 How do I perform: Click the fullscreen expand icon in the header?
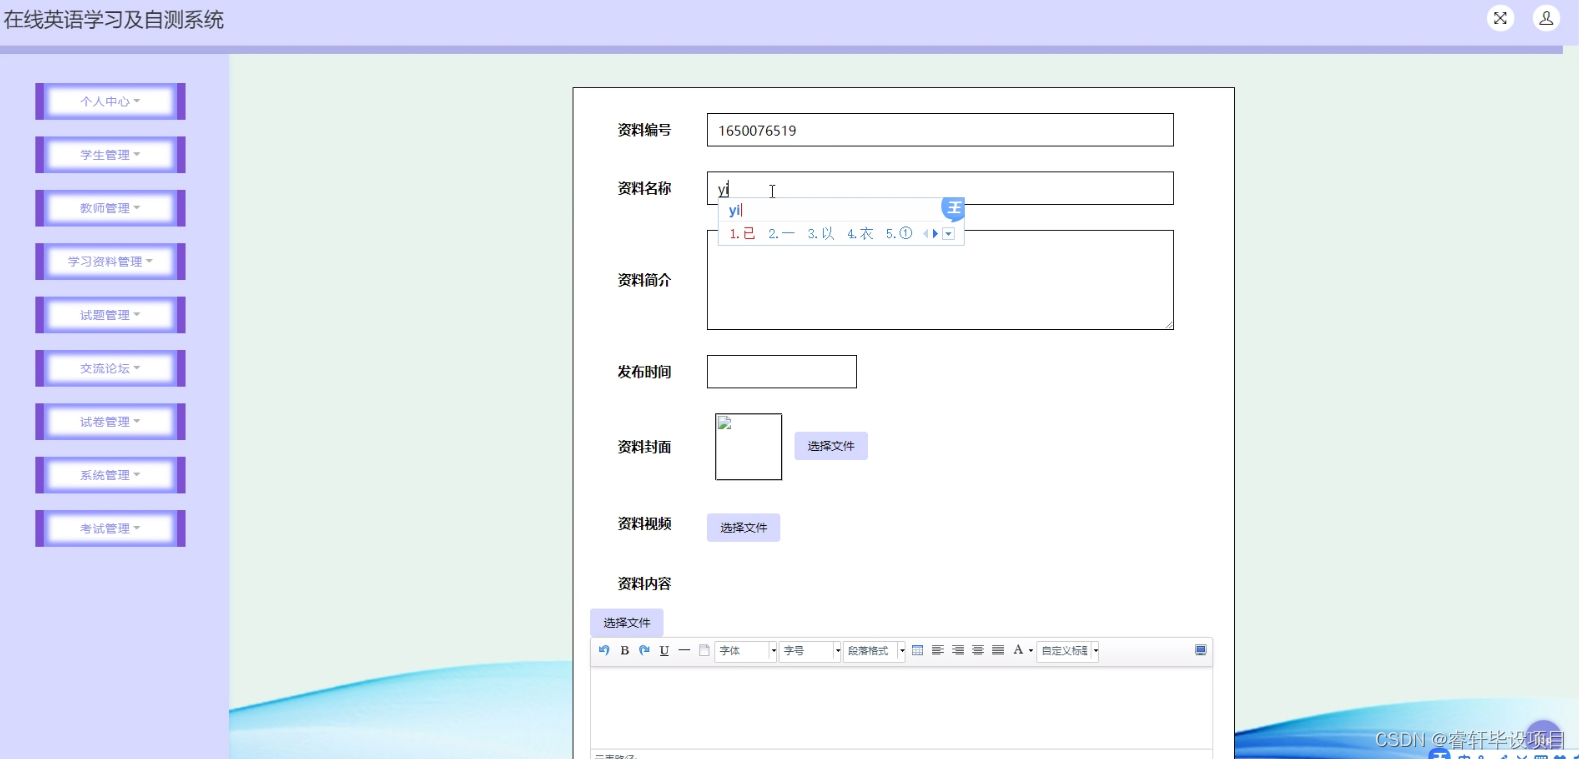coord(1500,18)
